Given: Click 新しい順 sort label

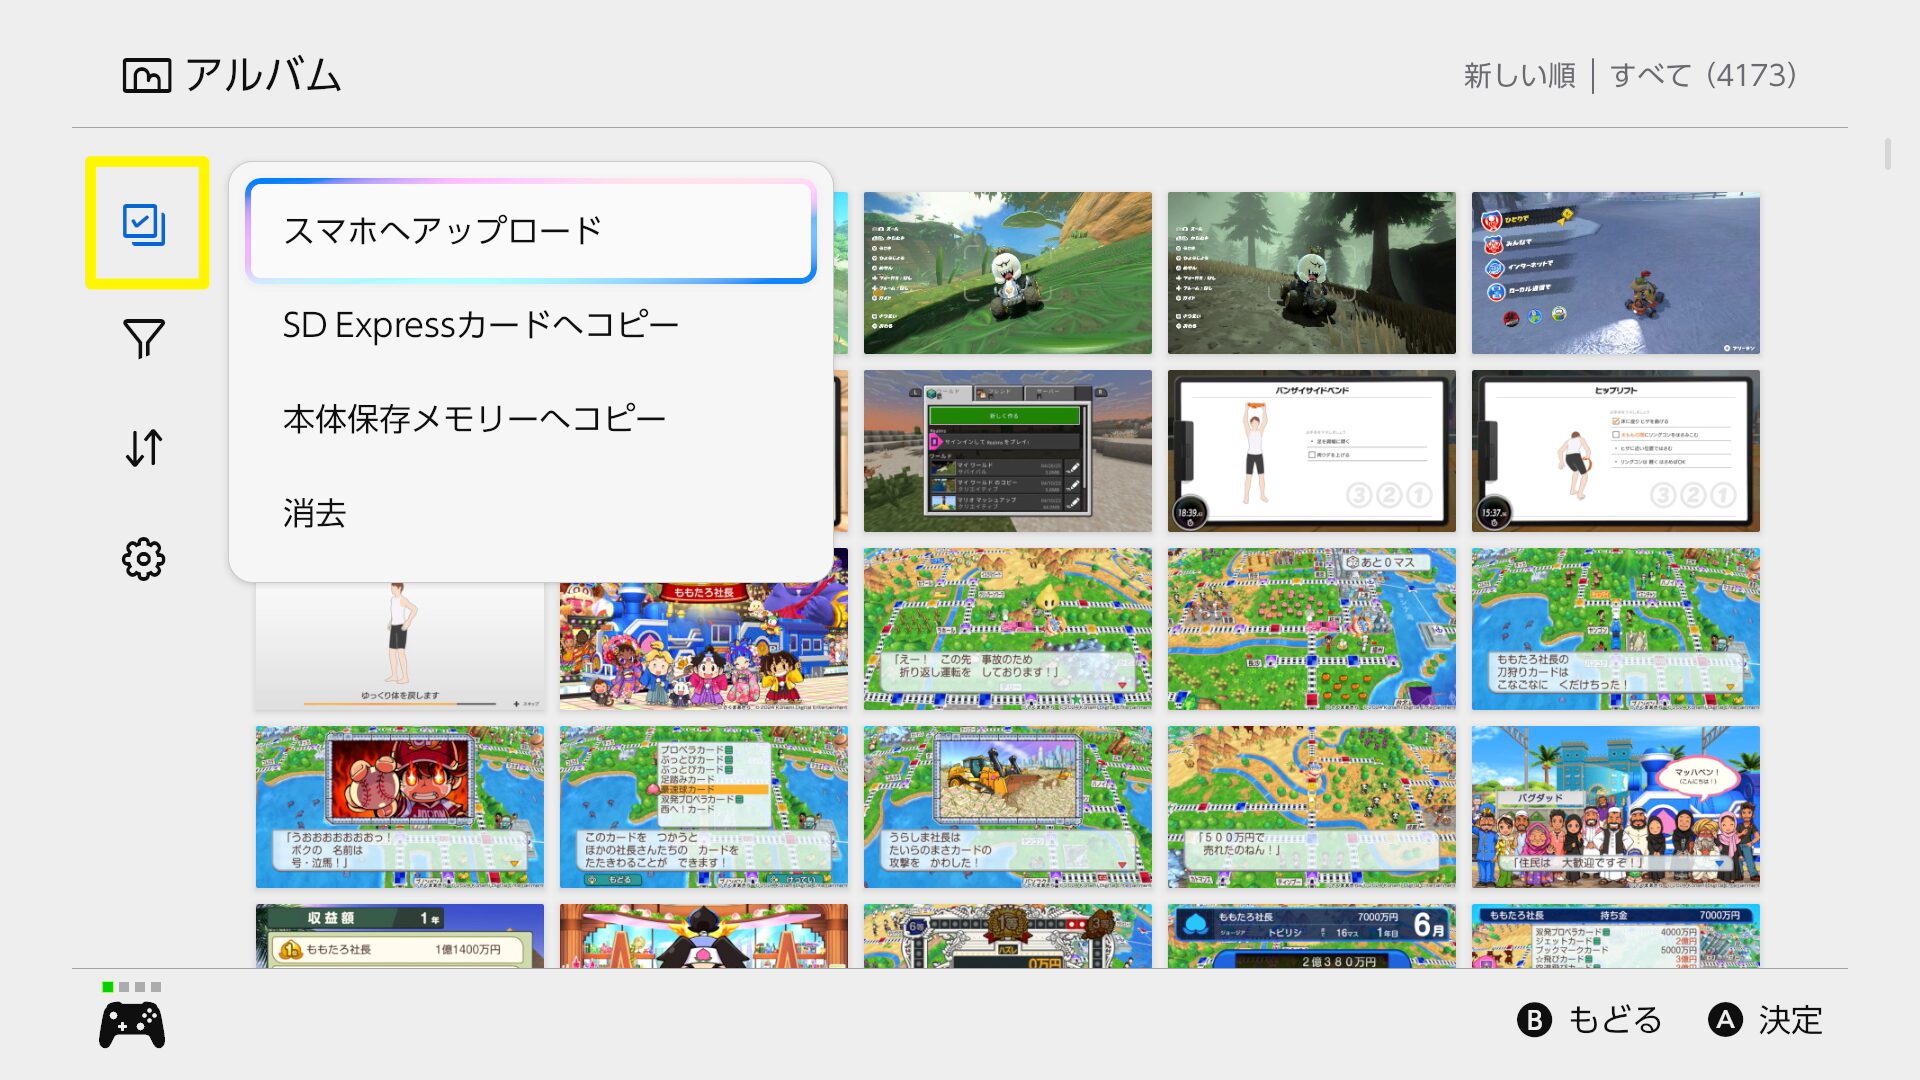Looking at the screenshot, I should [x=1519, y=75].
